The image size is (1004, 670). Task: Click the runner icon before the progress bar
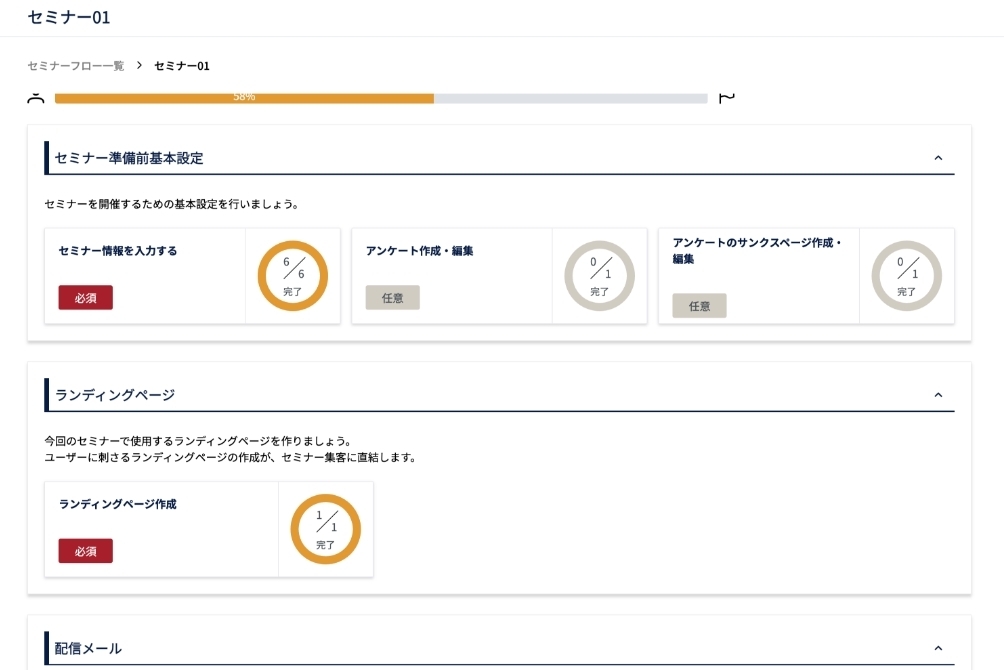pos(36,97)
